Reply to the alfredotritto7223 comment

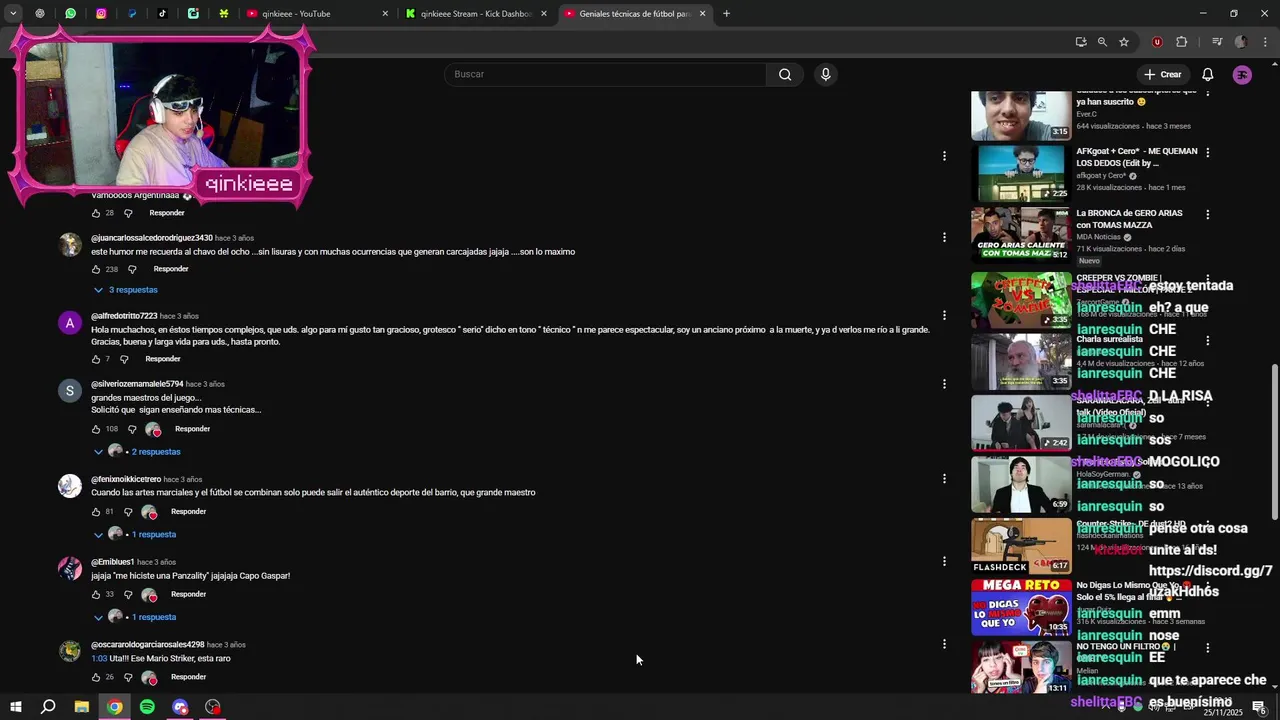click(x=163, y=359)
